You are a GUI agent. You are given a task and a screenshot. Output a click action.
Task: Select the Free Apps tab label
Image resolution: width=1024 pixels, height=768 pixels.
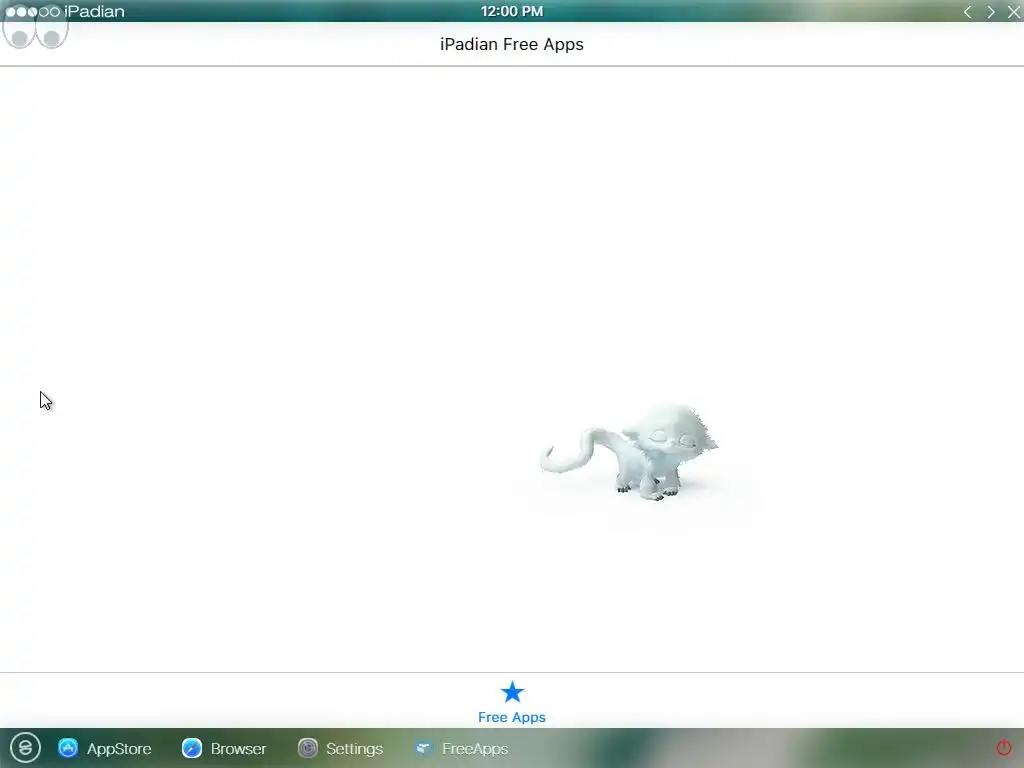pos(512,717)
